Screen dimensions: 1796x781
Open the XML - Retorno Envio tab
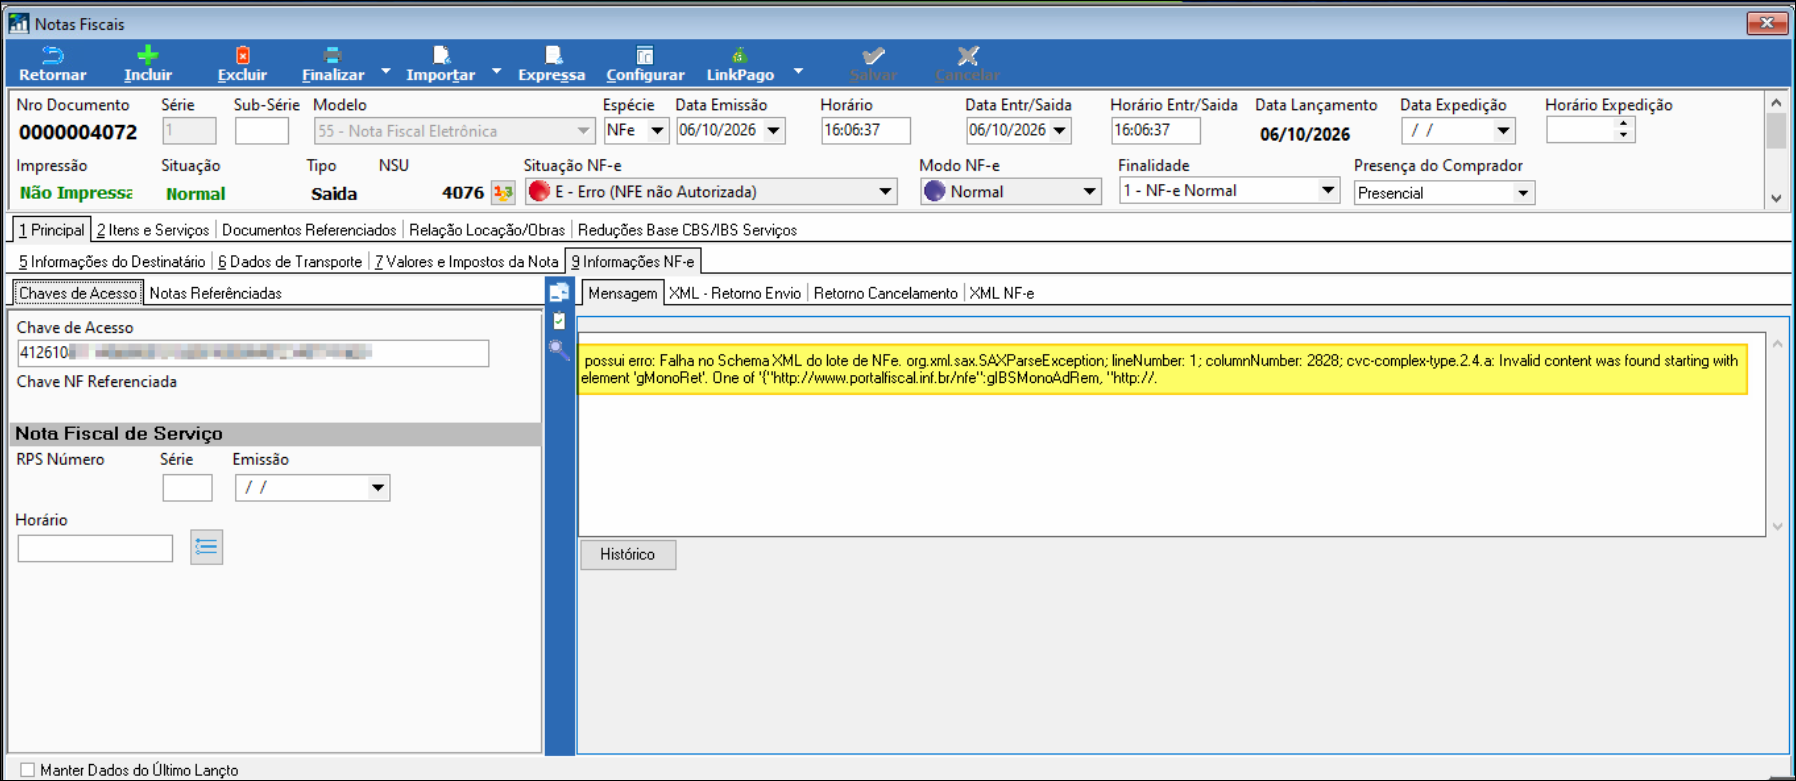pyautogui.click(x=735, y=293)
